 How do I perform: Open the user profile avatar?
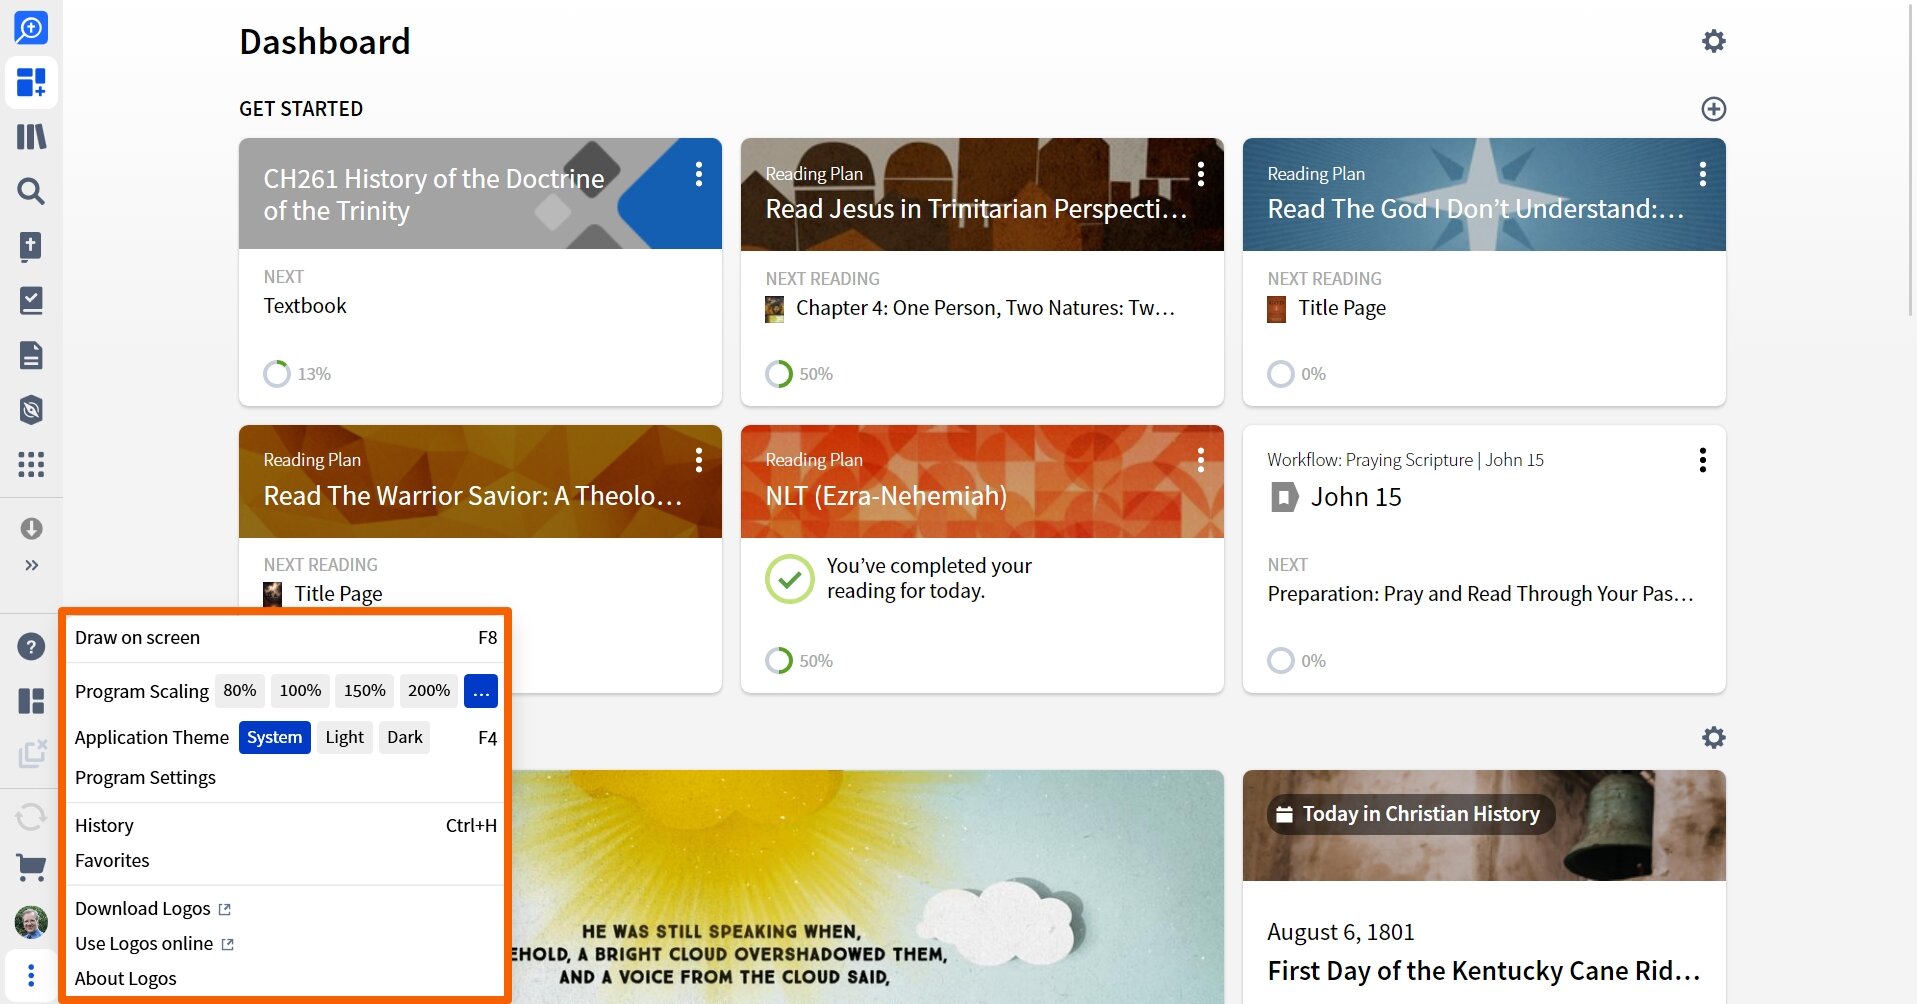[31, 922]
